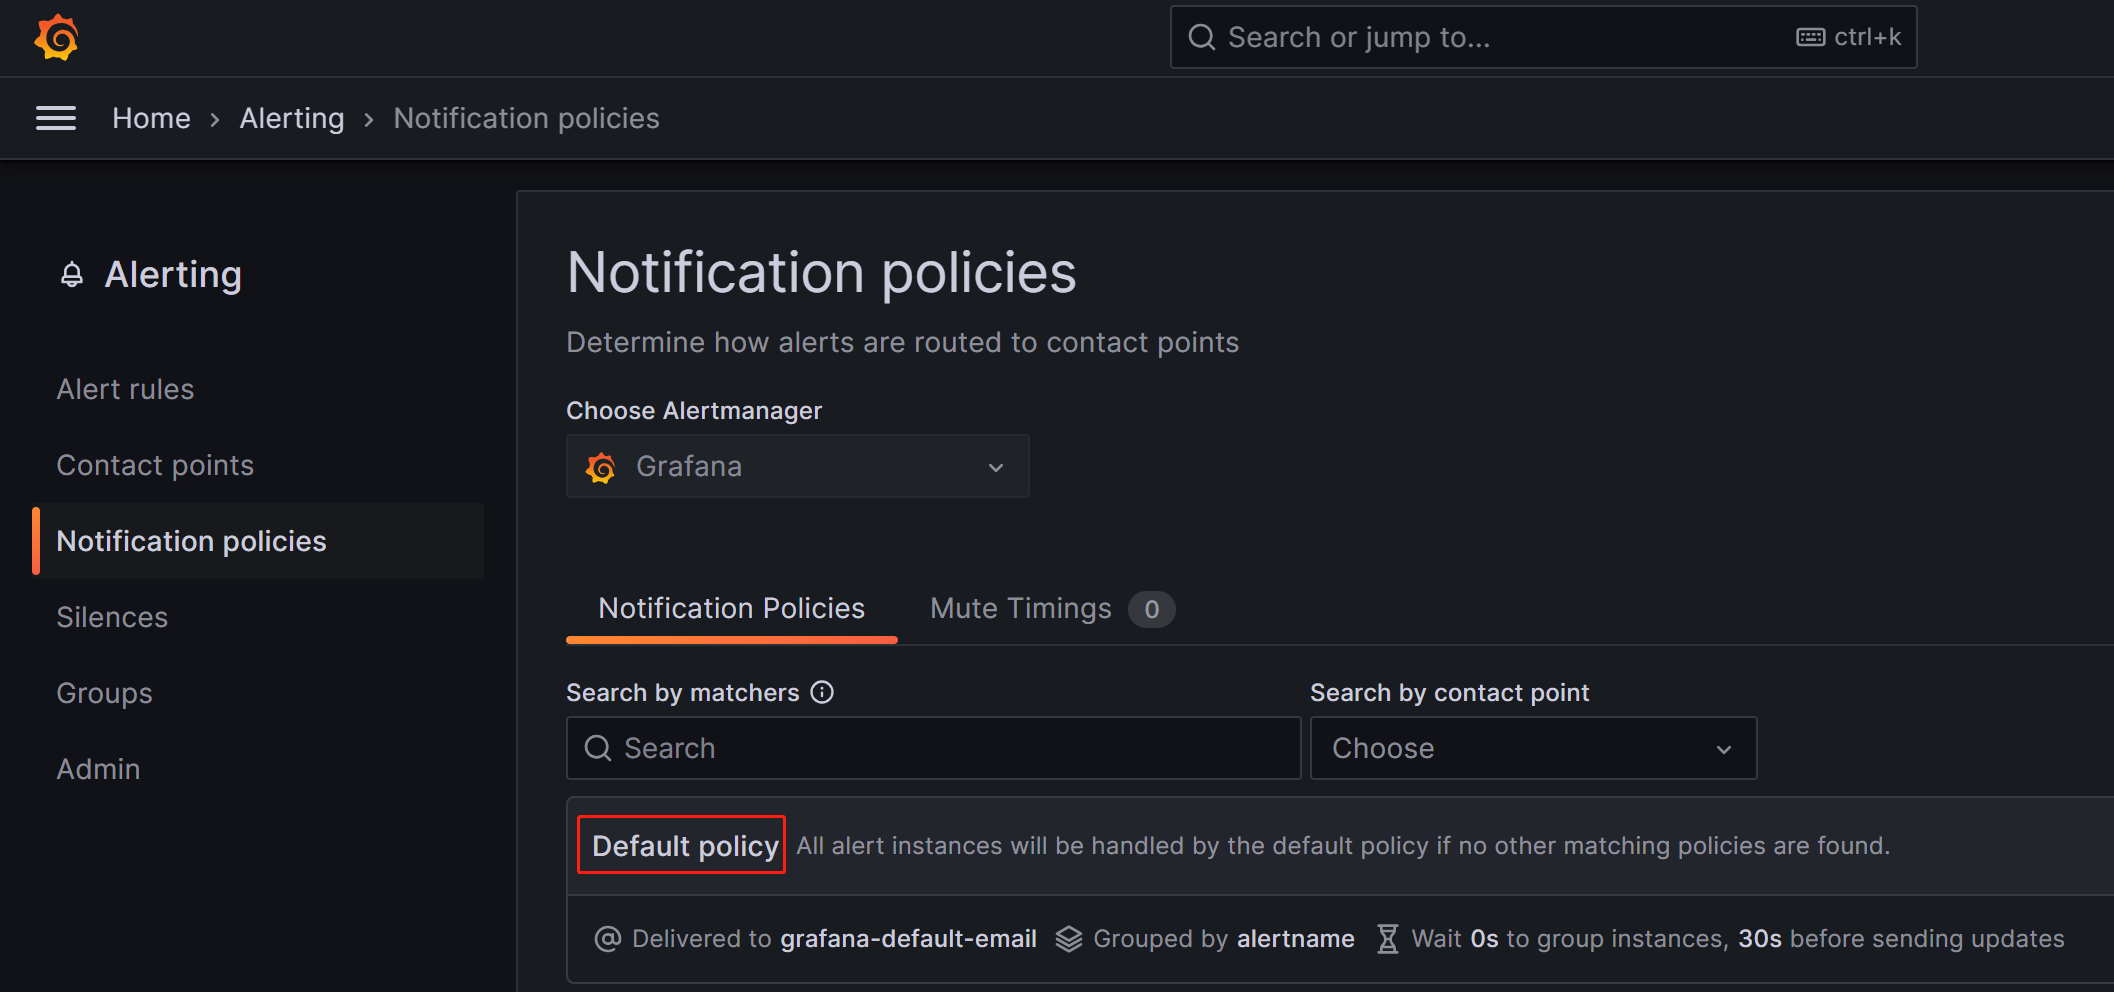This screenshot has width=2114, height=992.
Task: Click the layers icon before Grouped by
Action: click(x=1069, y=939)
